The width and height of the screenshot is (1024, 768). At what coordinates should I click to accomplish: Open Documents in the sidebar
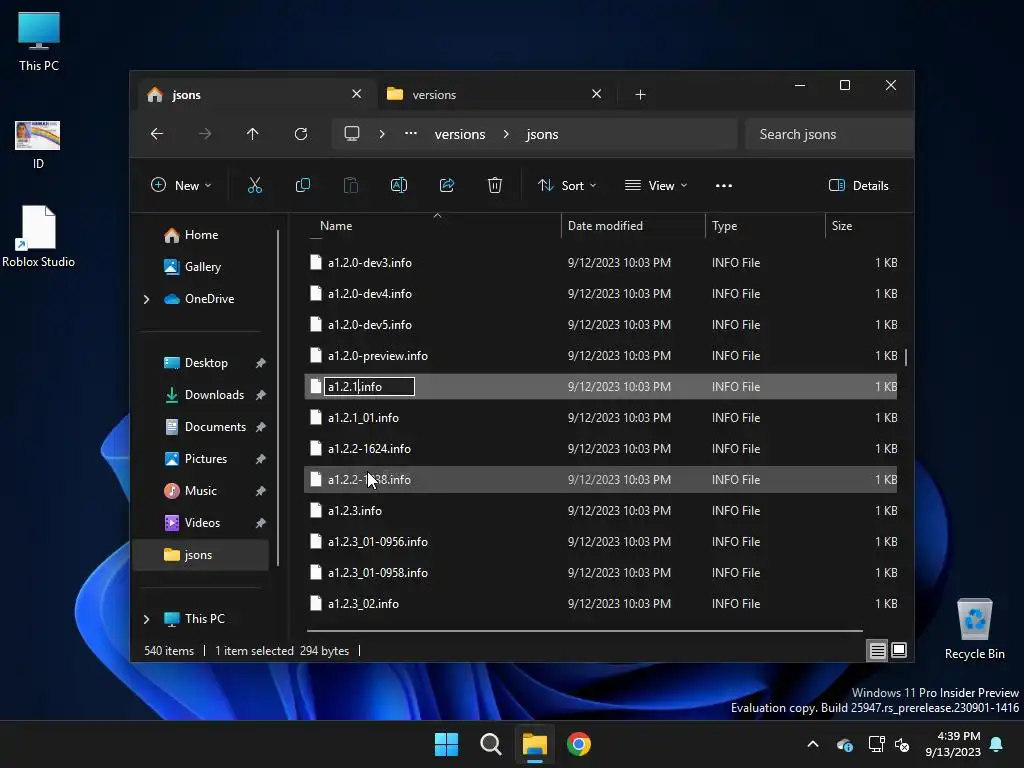point(200,426)
